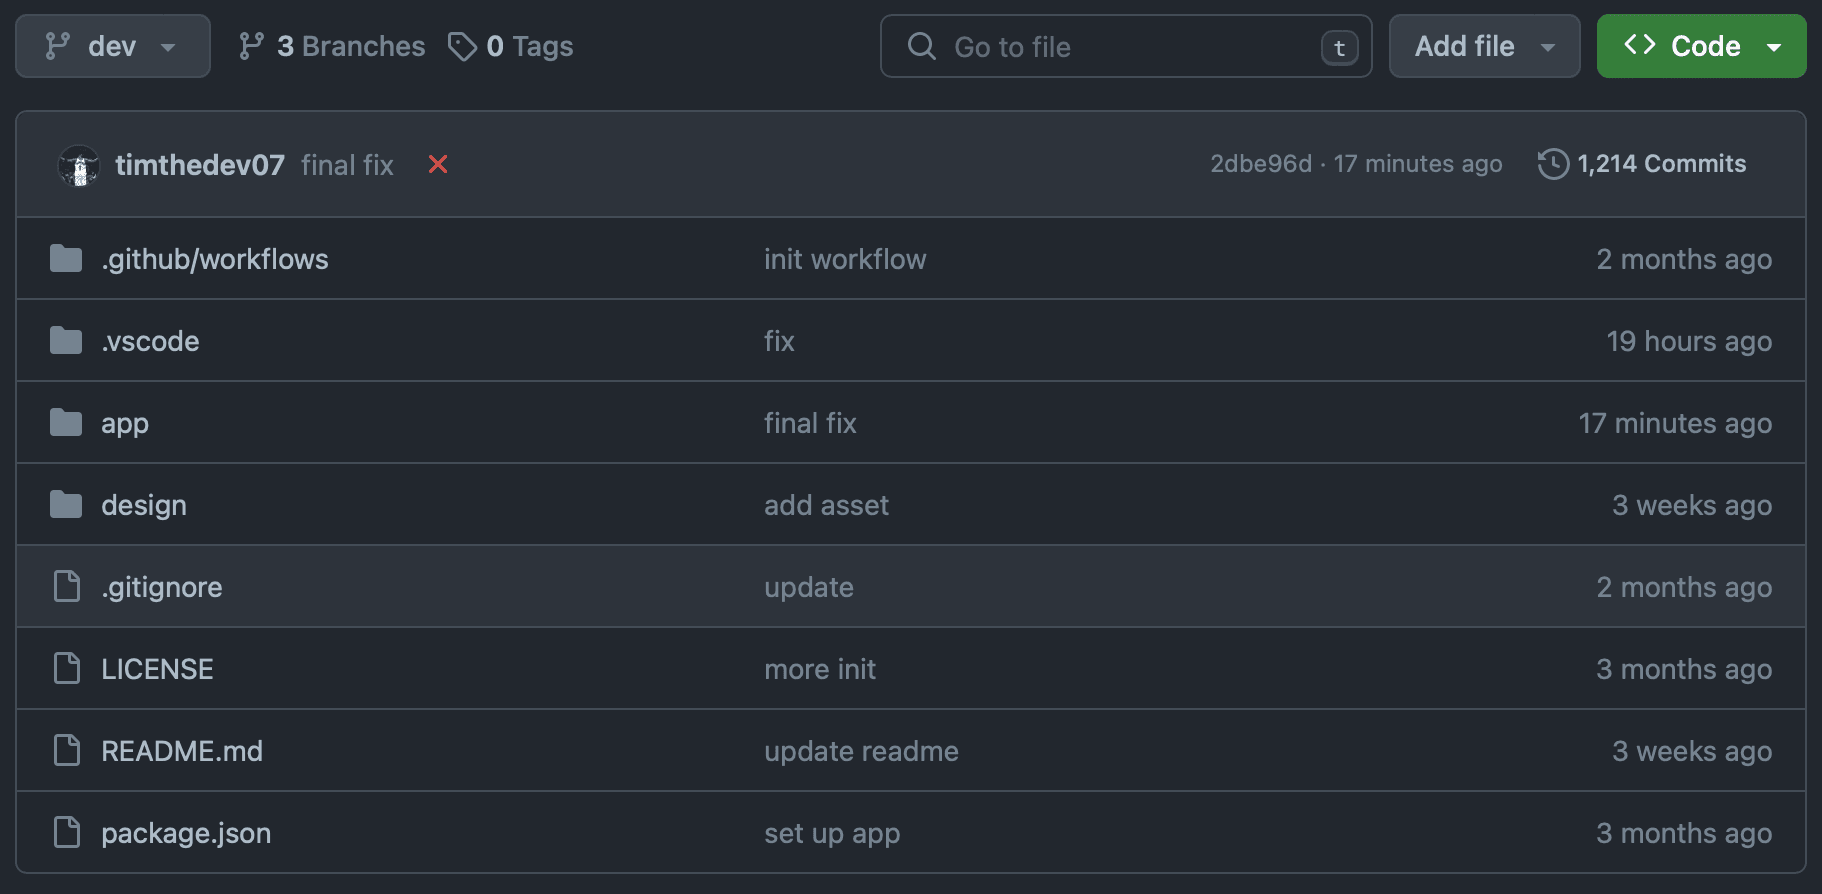Click the package.json file icon
This screenshot has height=894, width=1822.
click(x=67, y=832)
